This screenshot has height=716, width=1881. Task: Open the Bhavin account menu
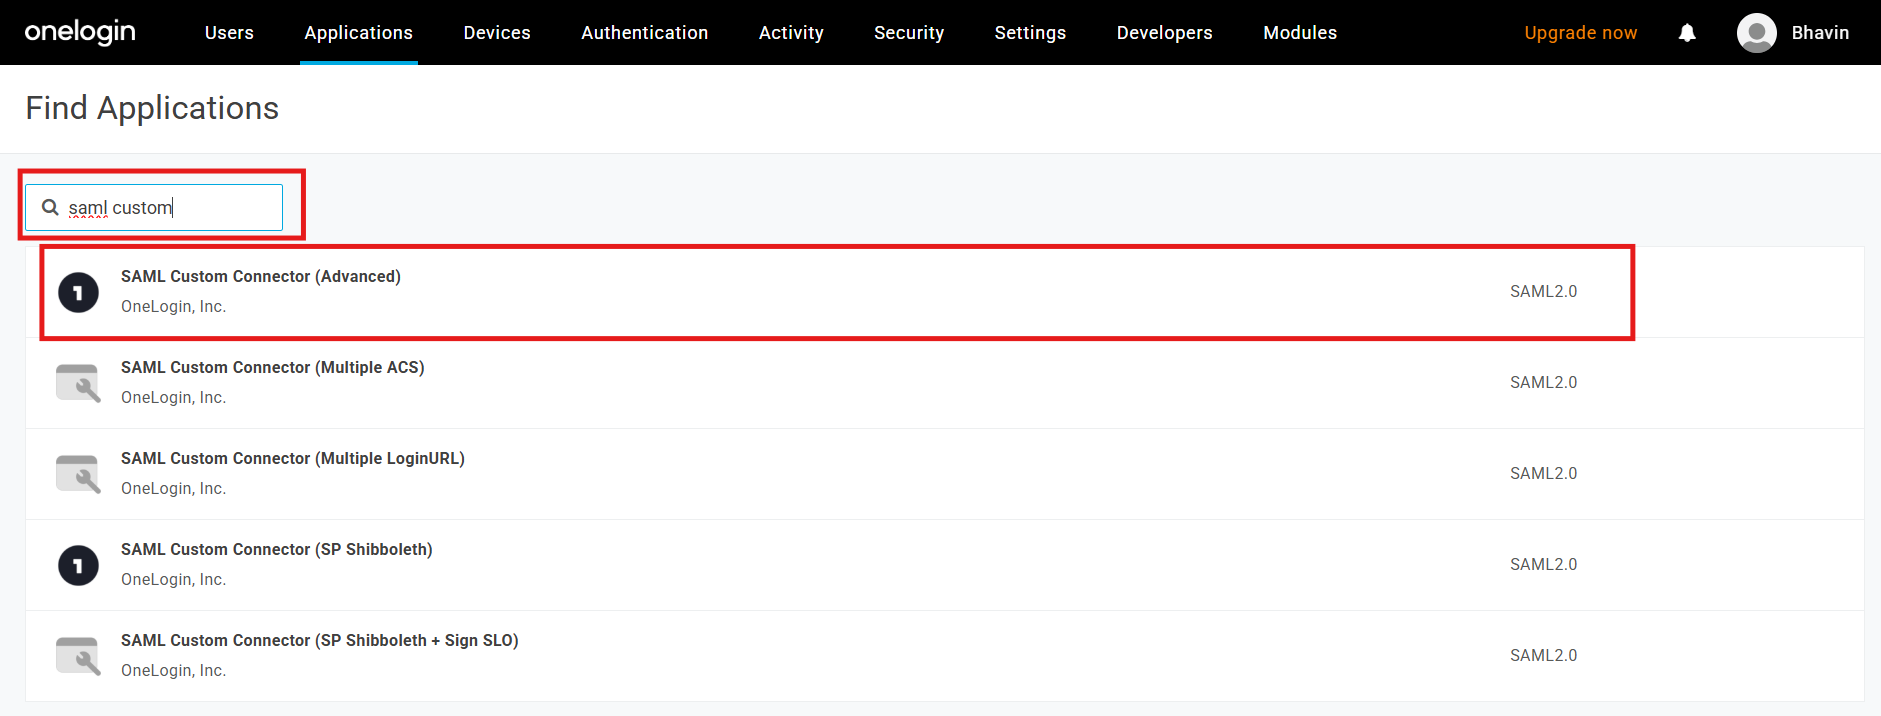coord(1820,33)
